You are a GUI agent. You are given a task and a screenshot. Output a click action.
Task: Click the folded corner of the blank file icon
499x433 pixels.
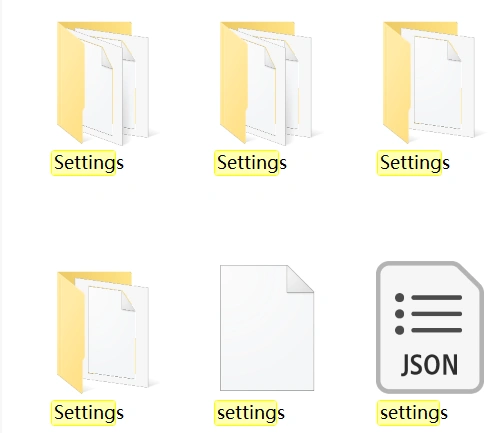[x=300, y=279]
